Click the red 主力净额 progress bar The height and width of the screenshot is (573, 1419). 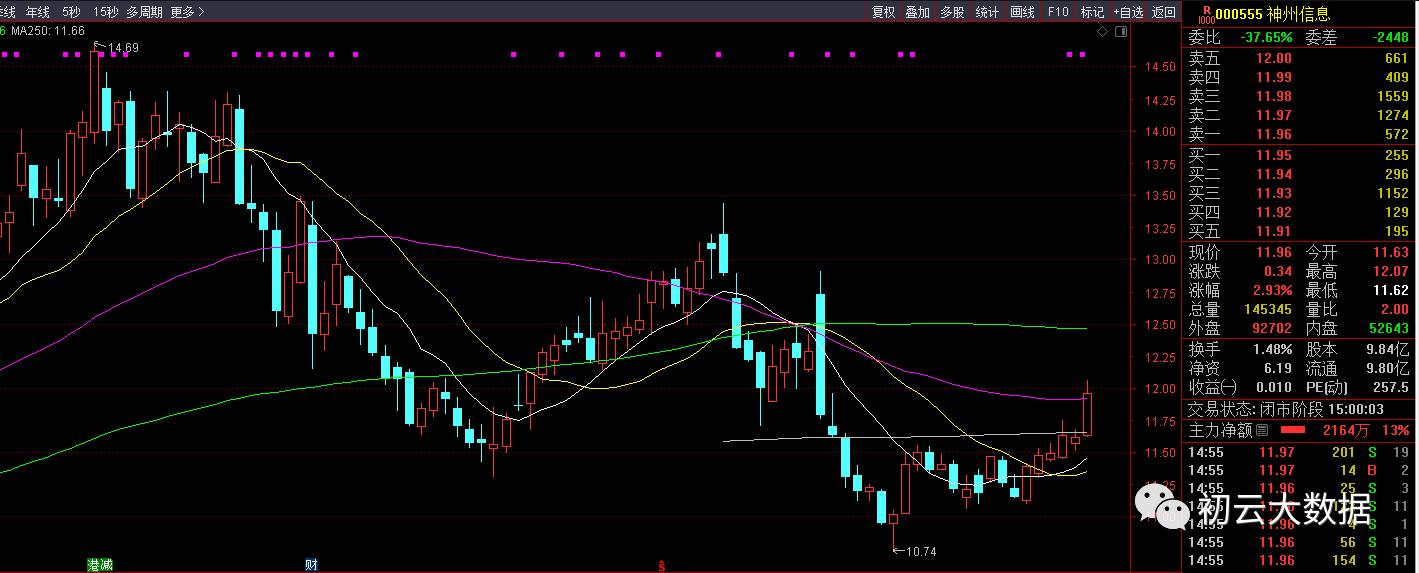(1292, 431)
